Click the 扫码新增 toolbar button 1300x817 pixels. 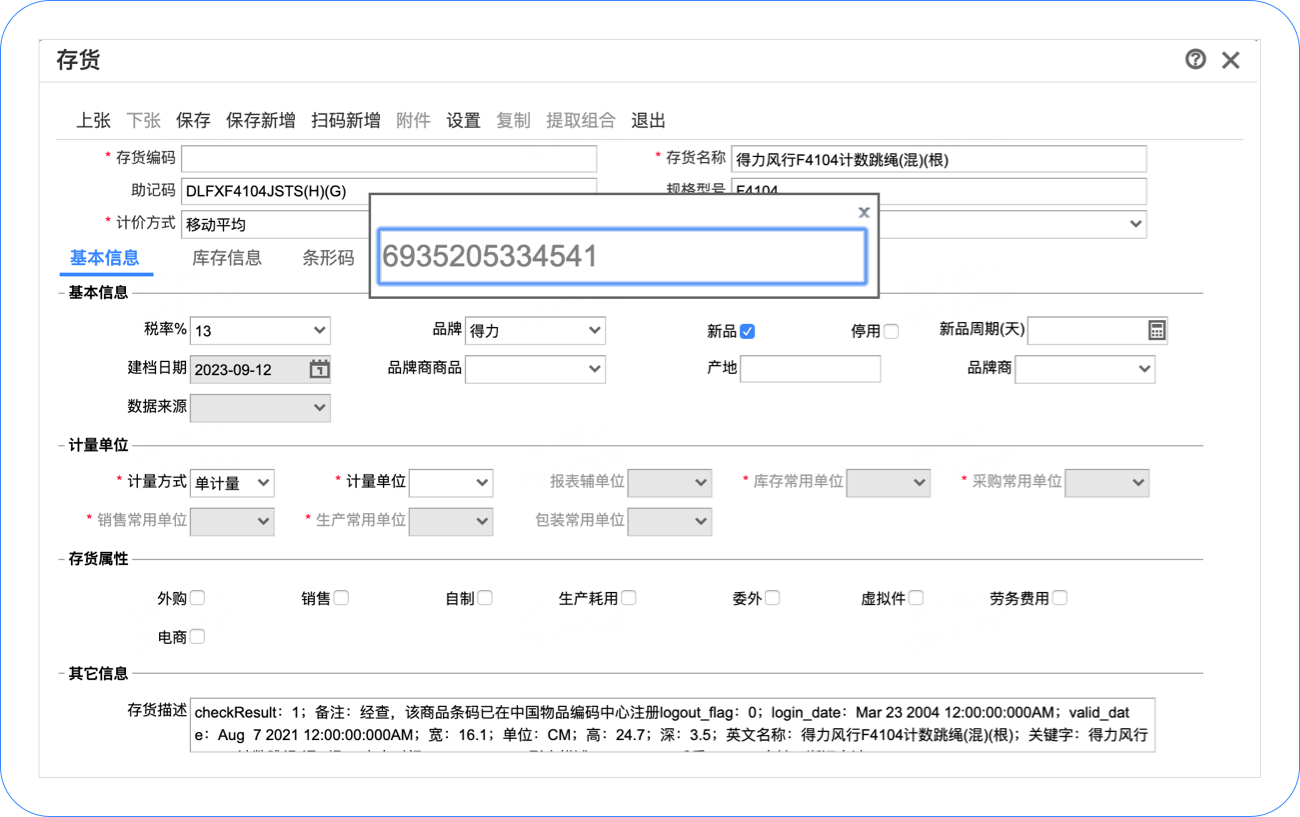346,121
